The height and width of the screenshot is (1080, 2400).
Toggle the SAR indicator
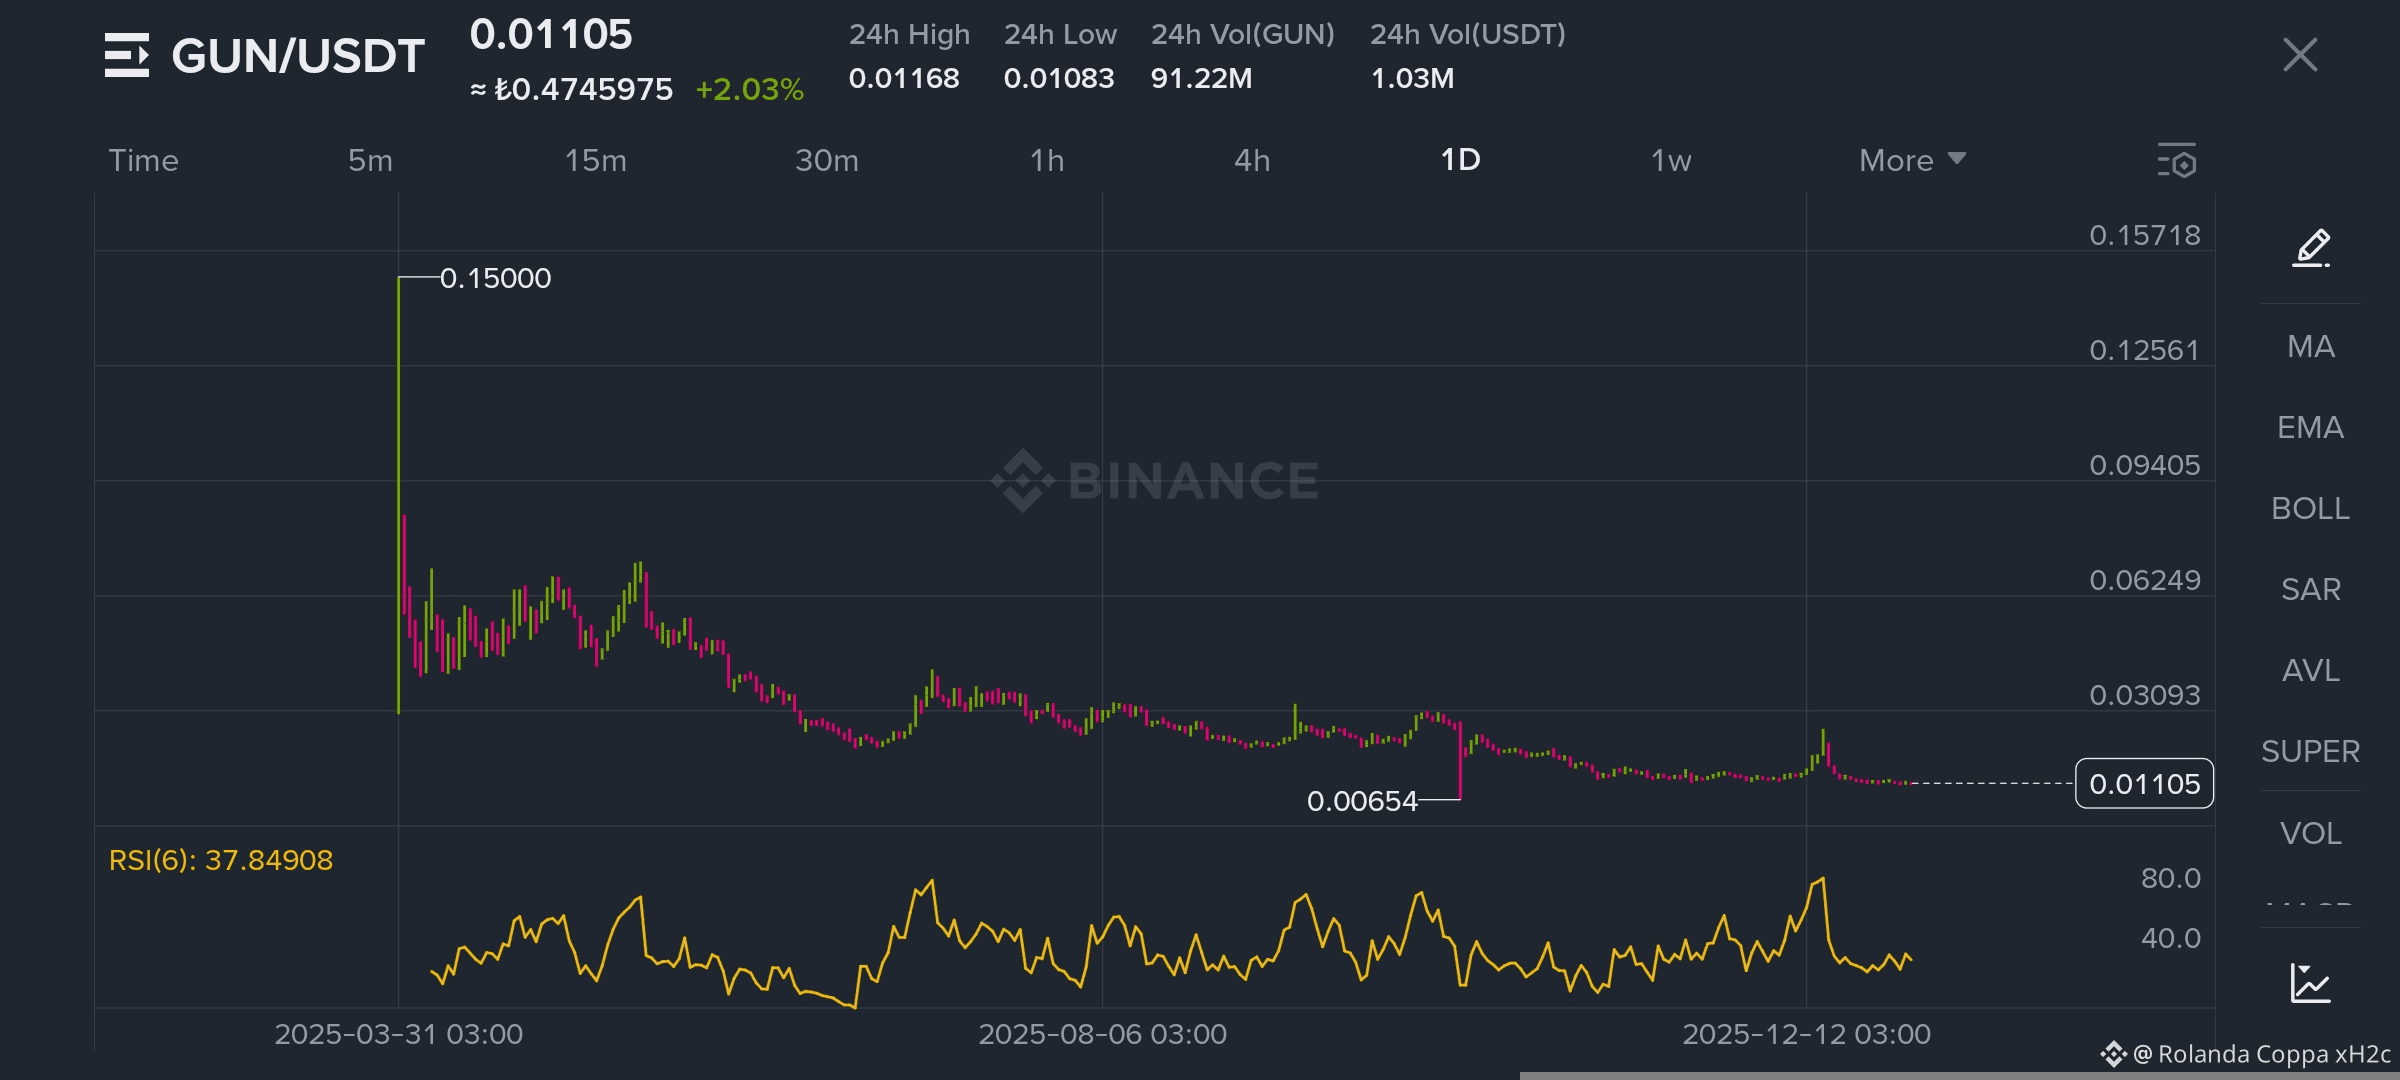pyautogui.click(x=2310, y=590)
